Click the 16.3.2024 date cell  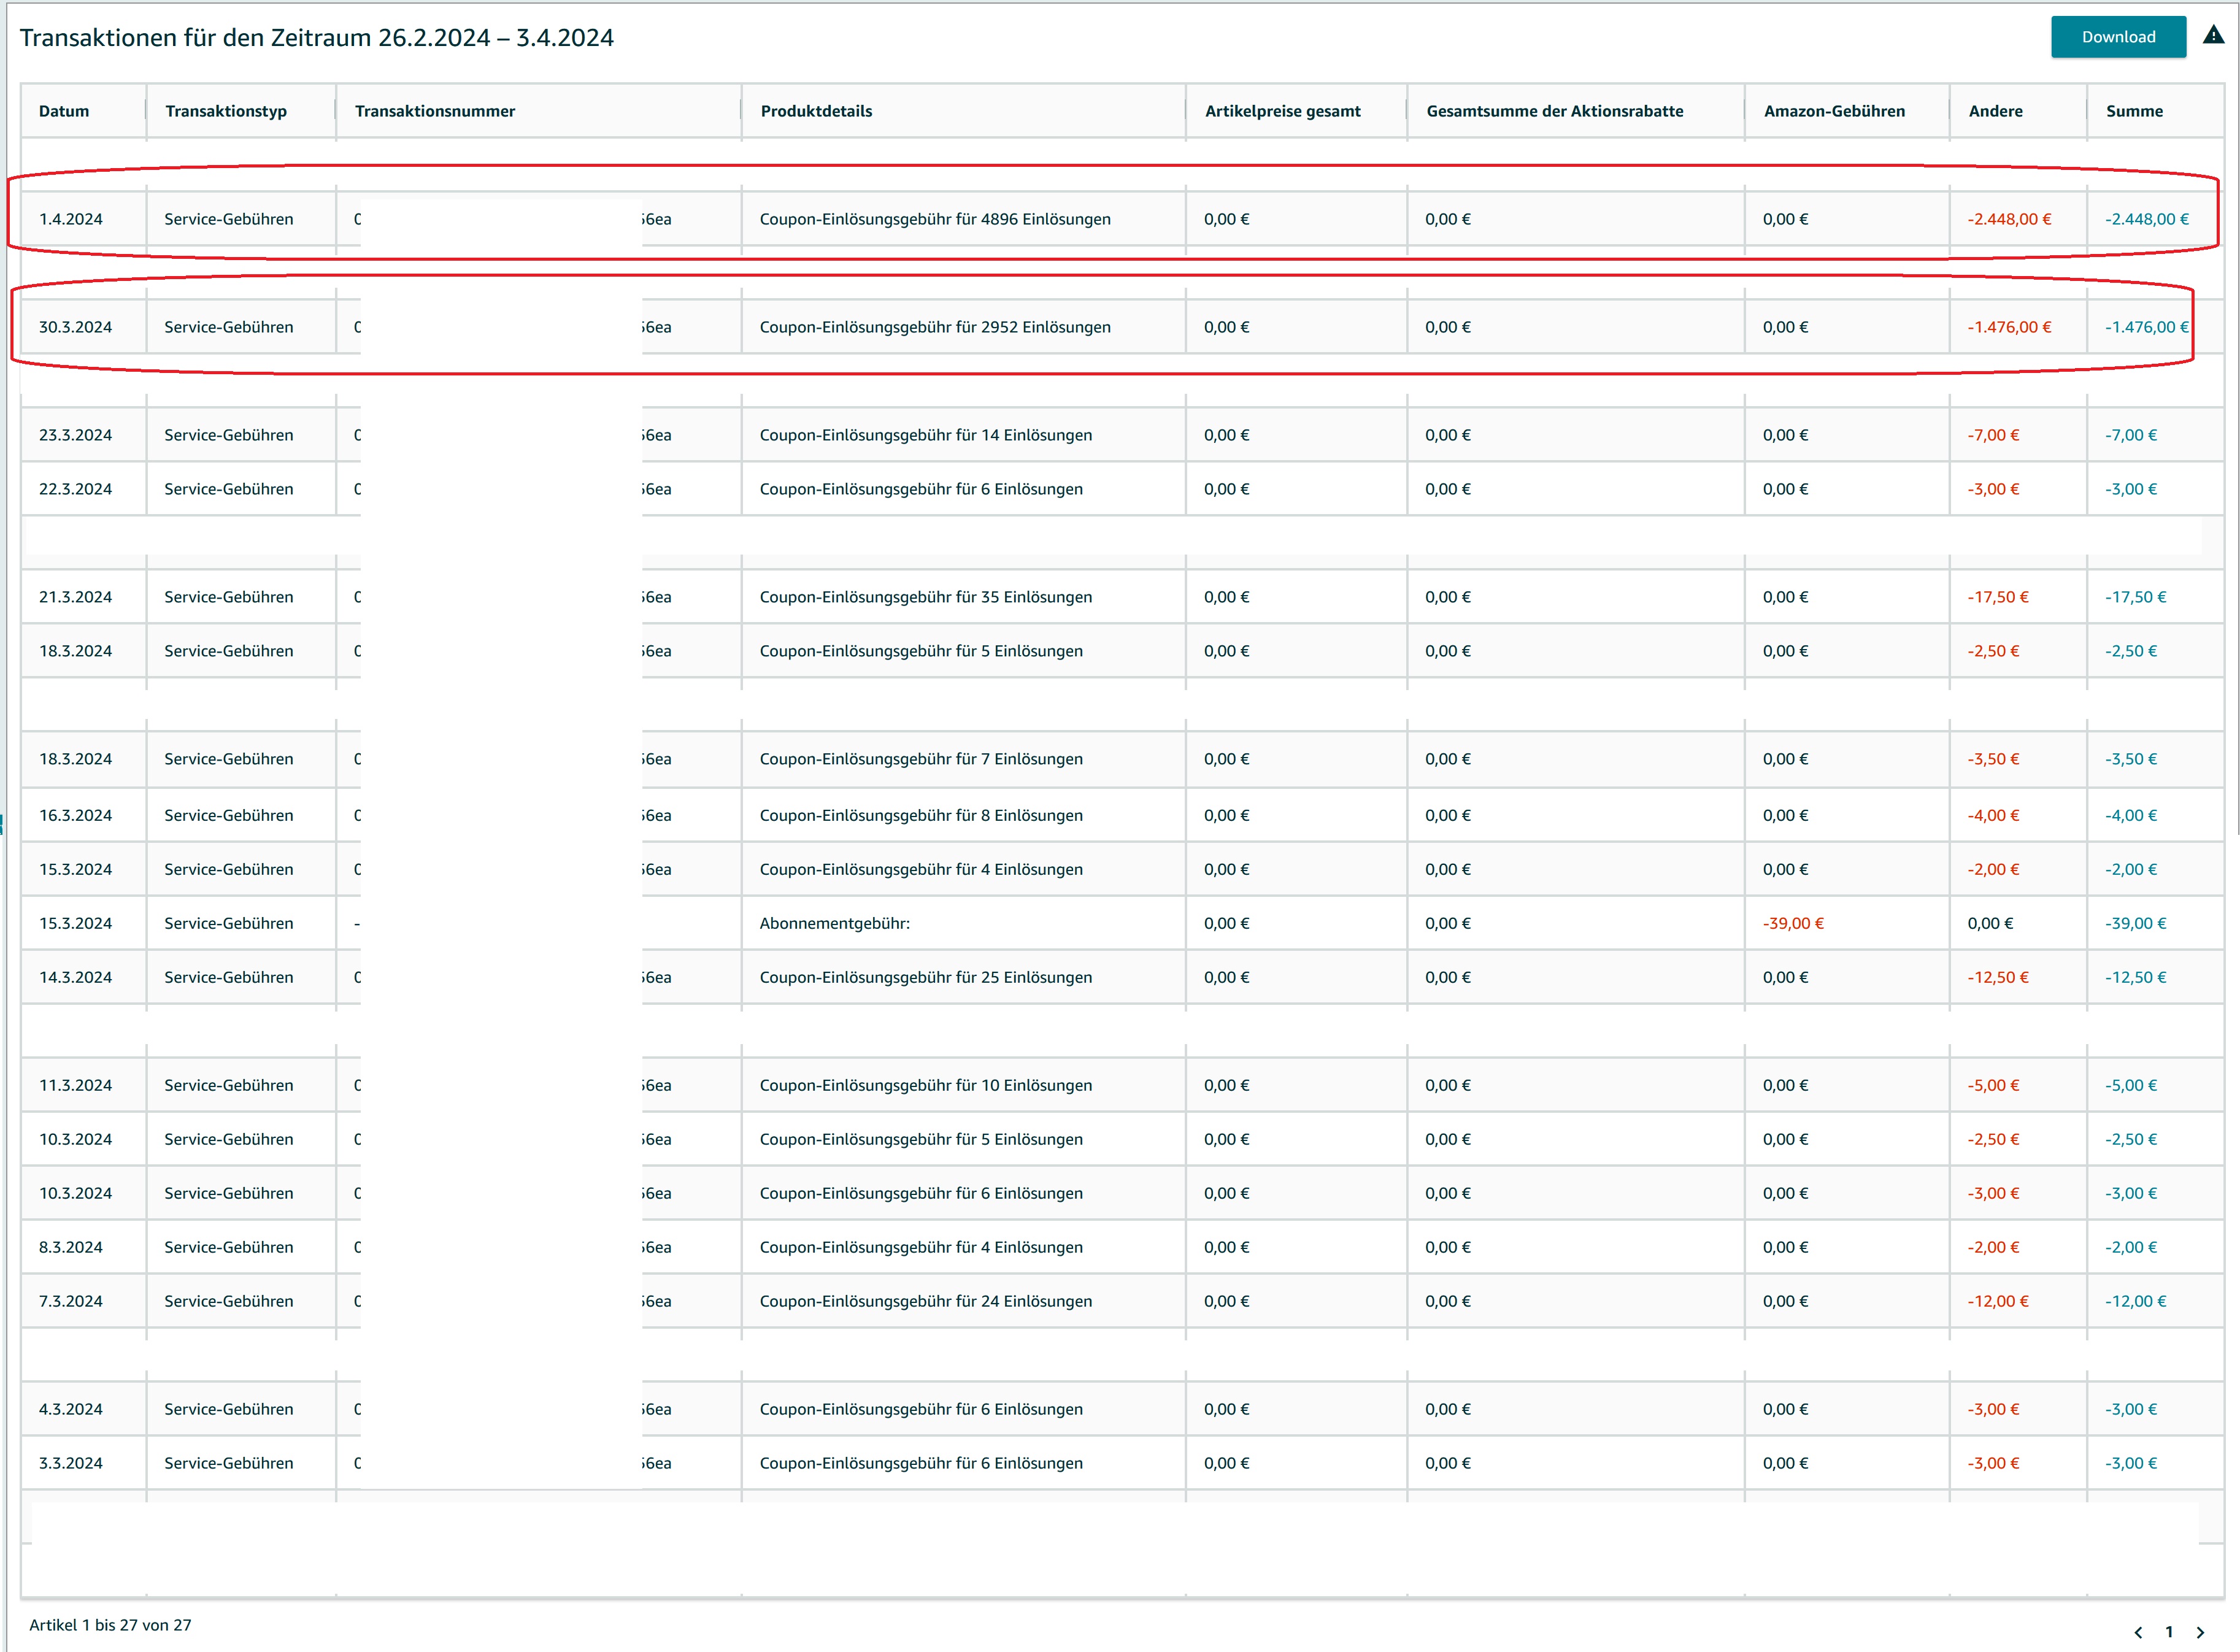pyautogui.click(x=75, y=815)
